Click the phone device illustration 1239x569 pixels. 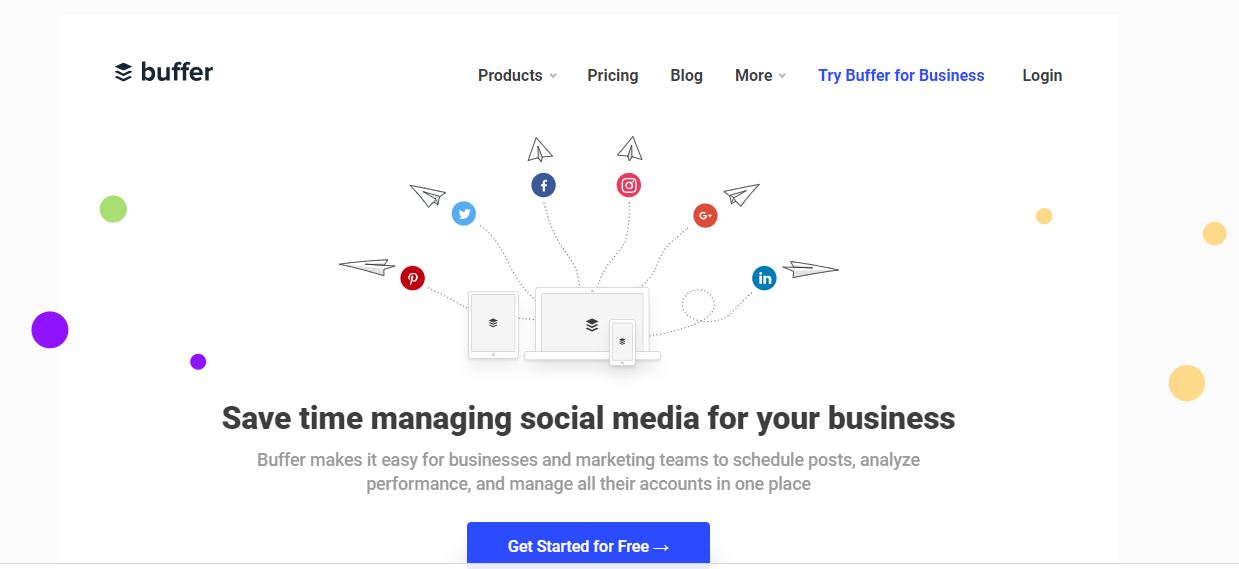622,342
